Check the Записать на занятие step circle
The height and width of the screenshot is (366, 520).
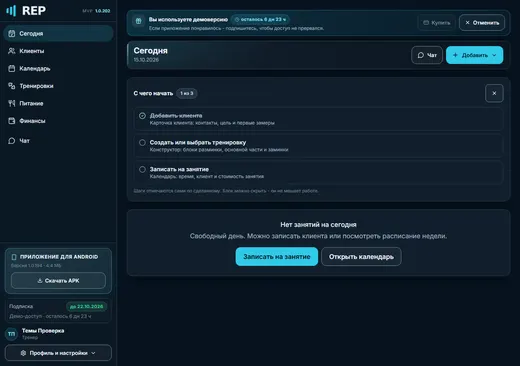[x=142, y=169]
